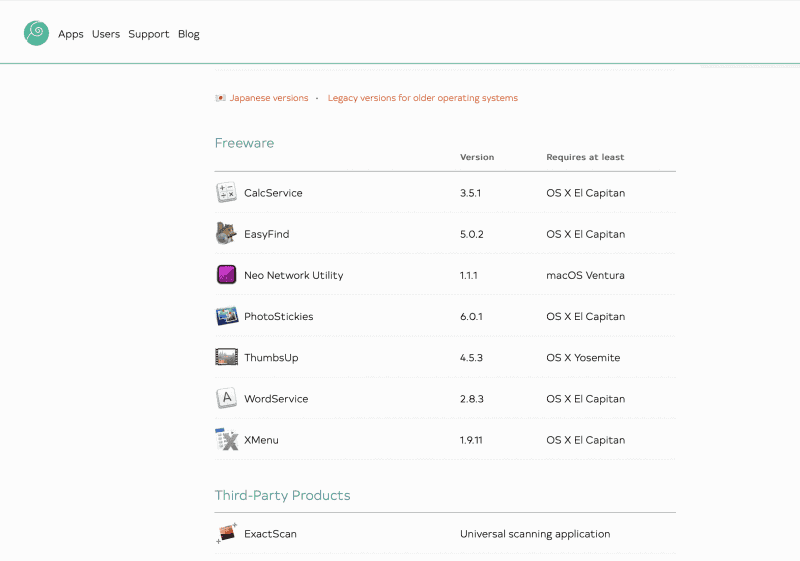Open the Neo Network Utility link
800x561 pixels.
293,275
